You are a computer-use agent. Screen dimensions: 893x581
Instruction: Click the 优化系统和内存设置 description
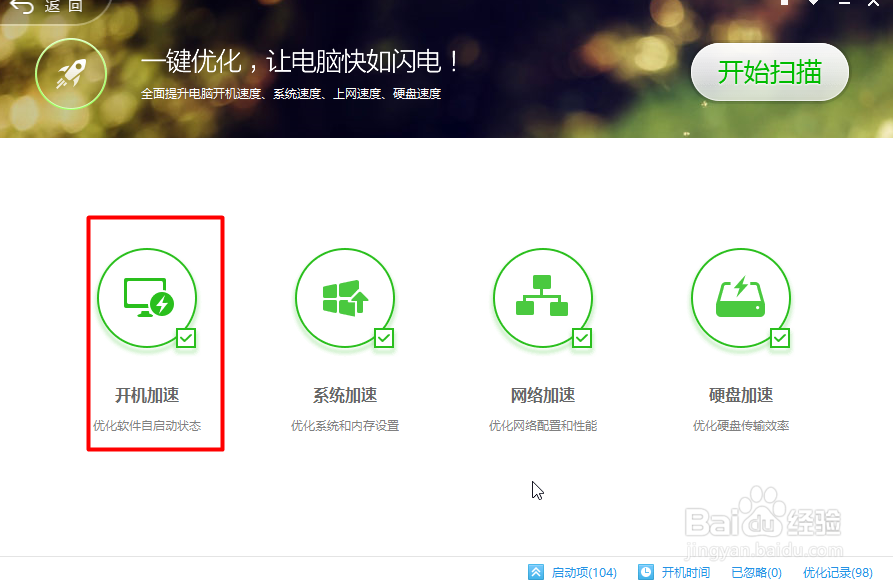[x=345, y=425]
